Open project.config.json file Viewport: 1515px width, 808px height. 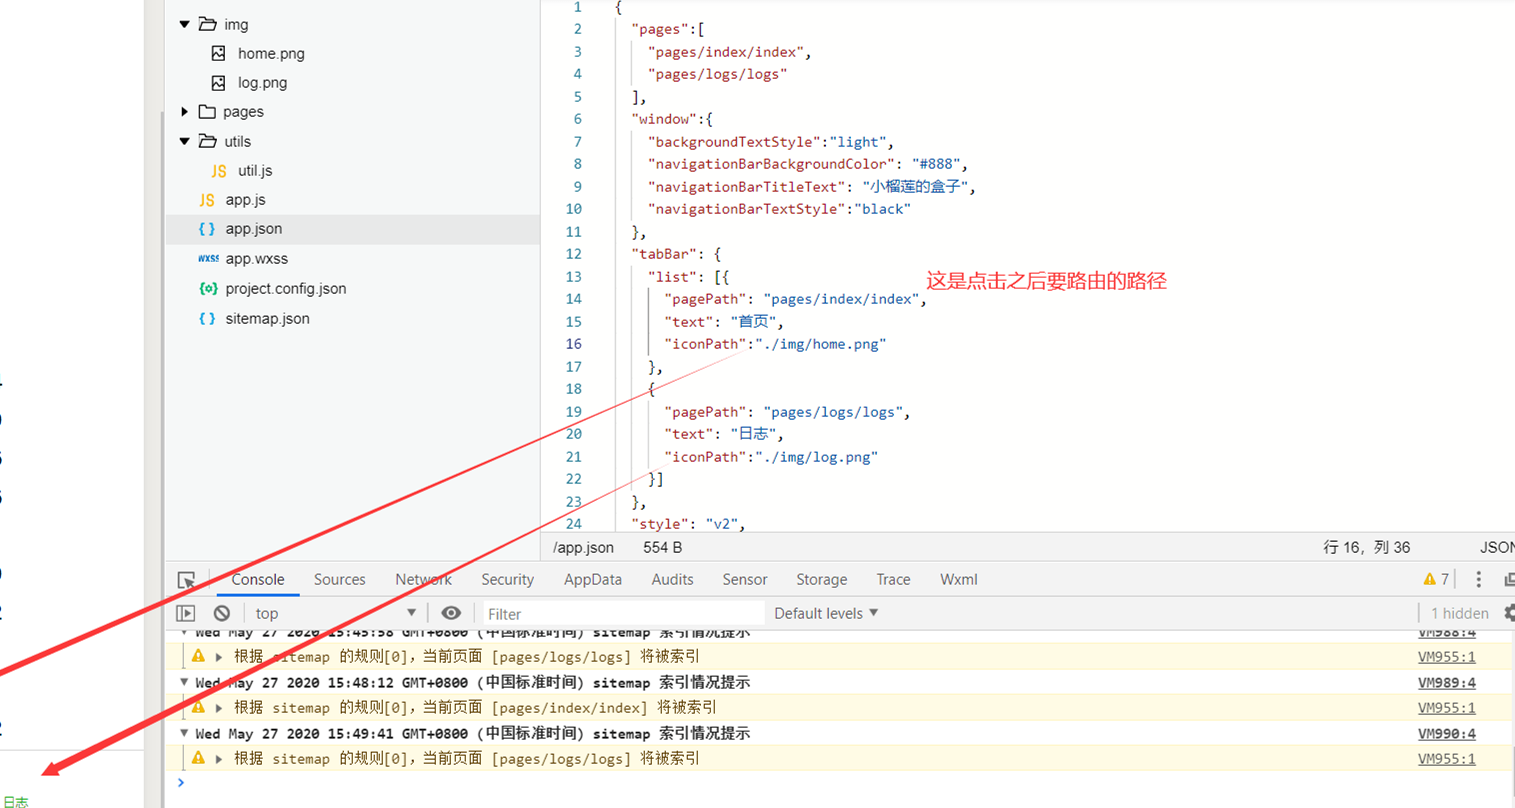(286, 289)
